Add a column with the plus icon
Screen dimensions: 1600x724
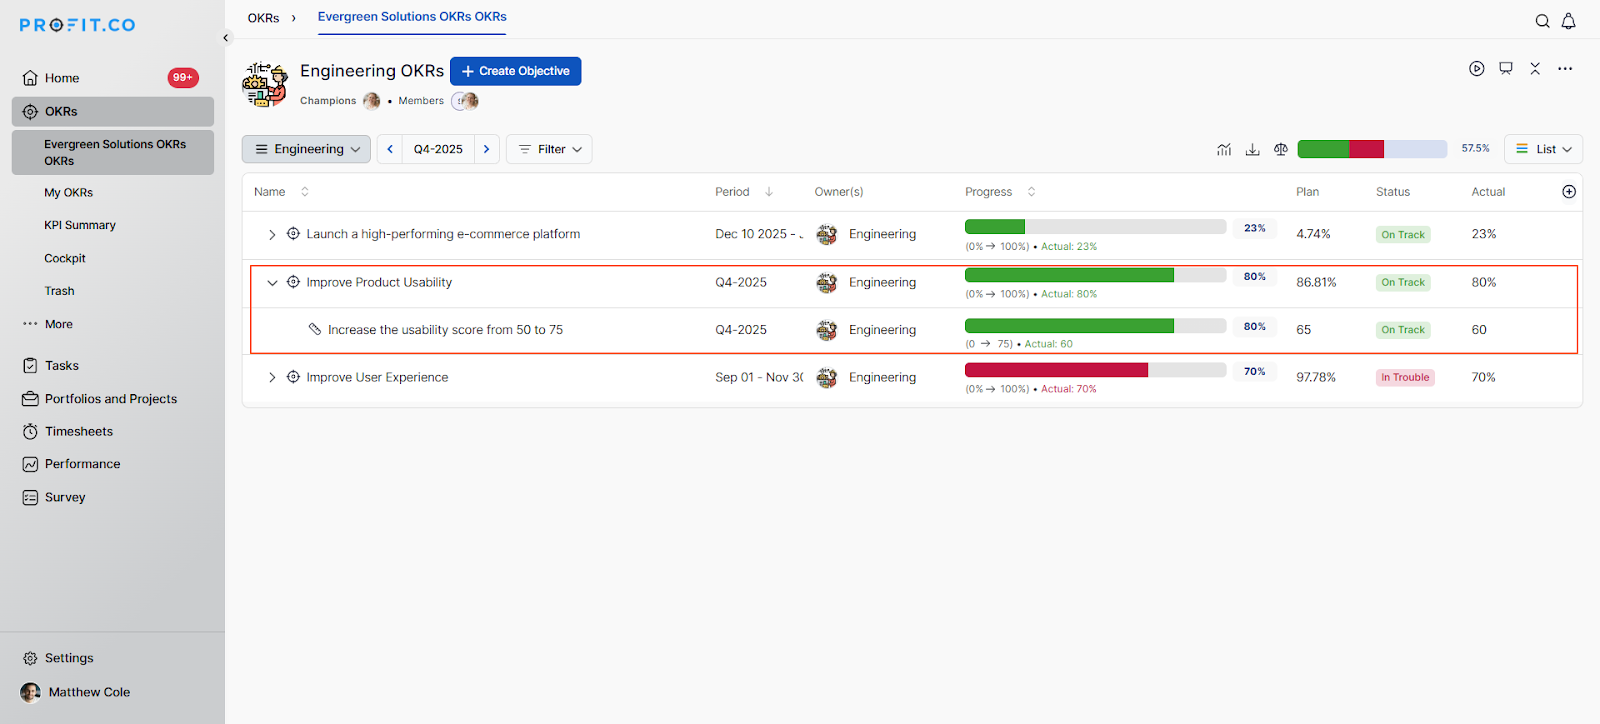pos(1569,192)
